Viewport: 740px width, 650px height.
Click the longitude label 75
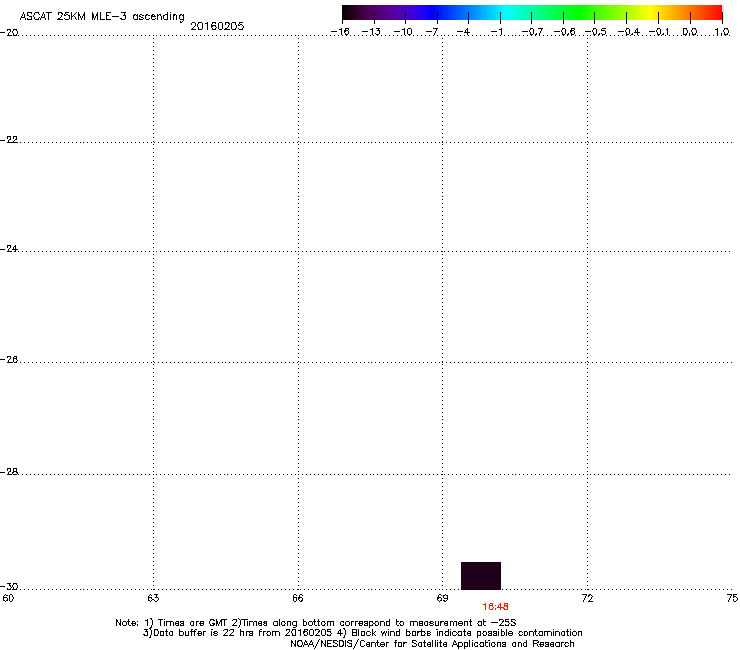[x=732, y=599]
